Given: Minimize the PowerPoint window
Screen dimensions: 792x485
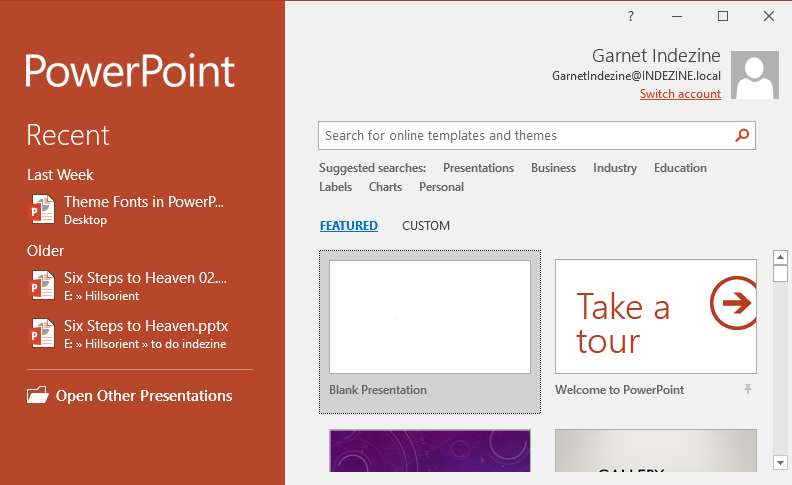Looking at the screenshot, I should coord(677,16).
